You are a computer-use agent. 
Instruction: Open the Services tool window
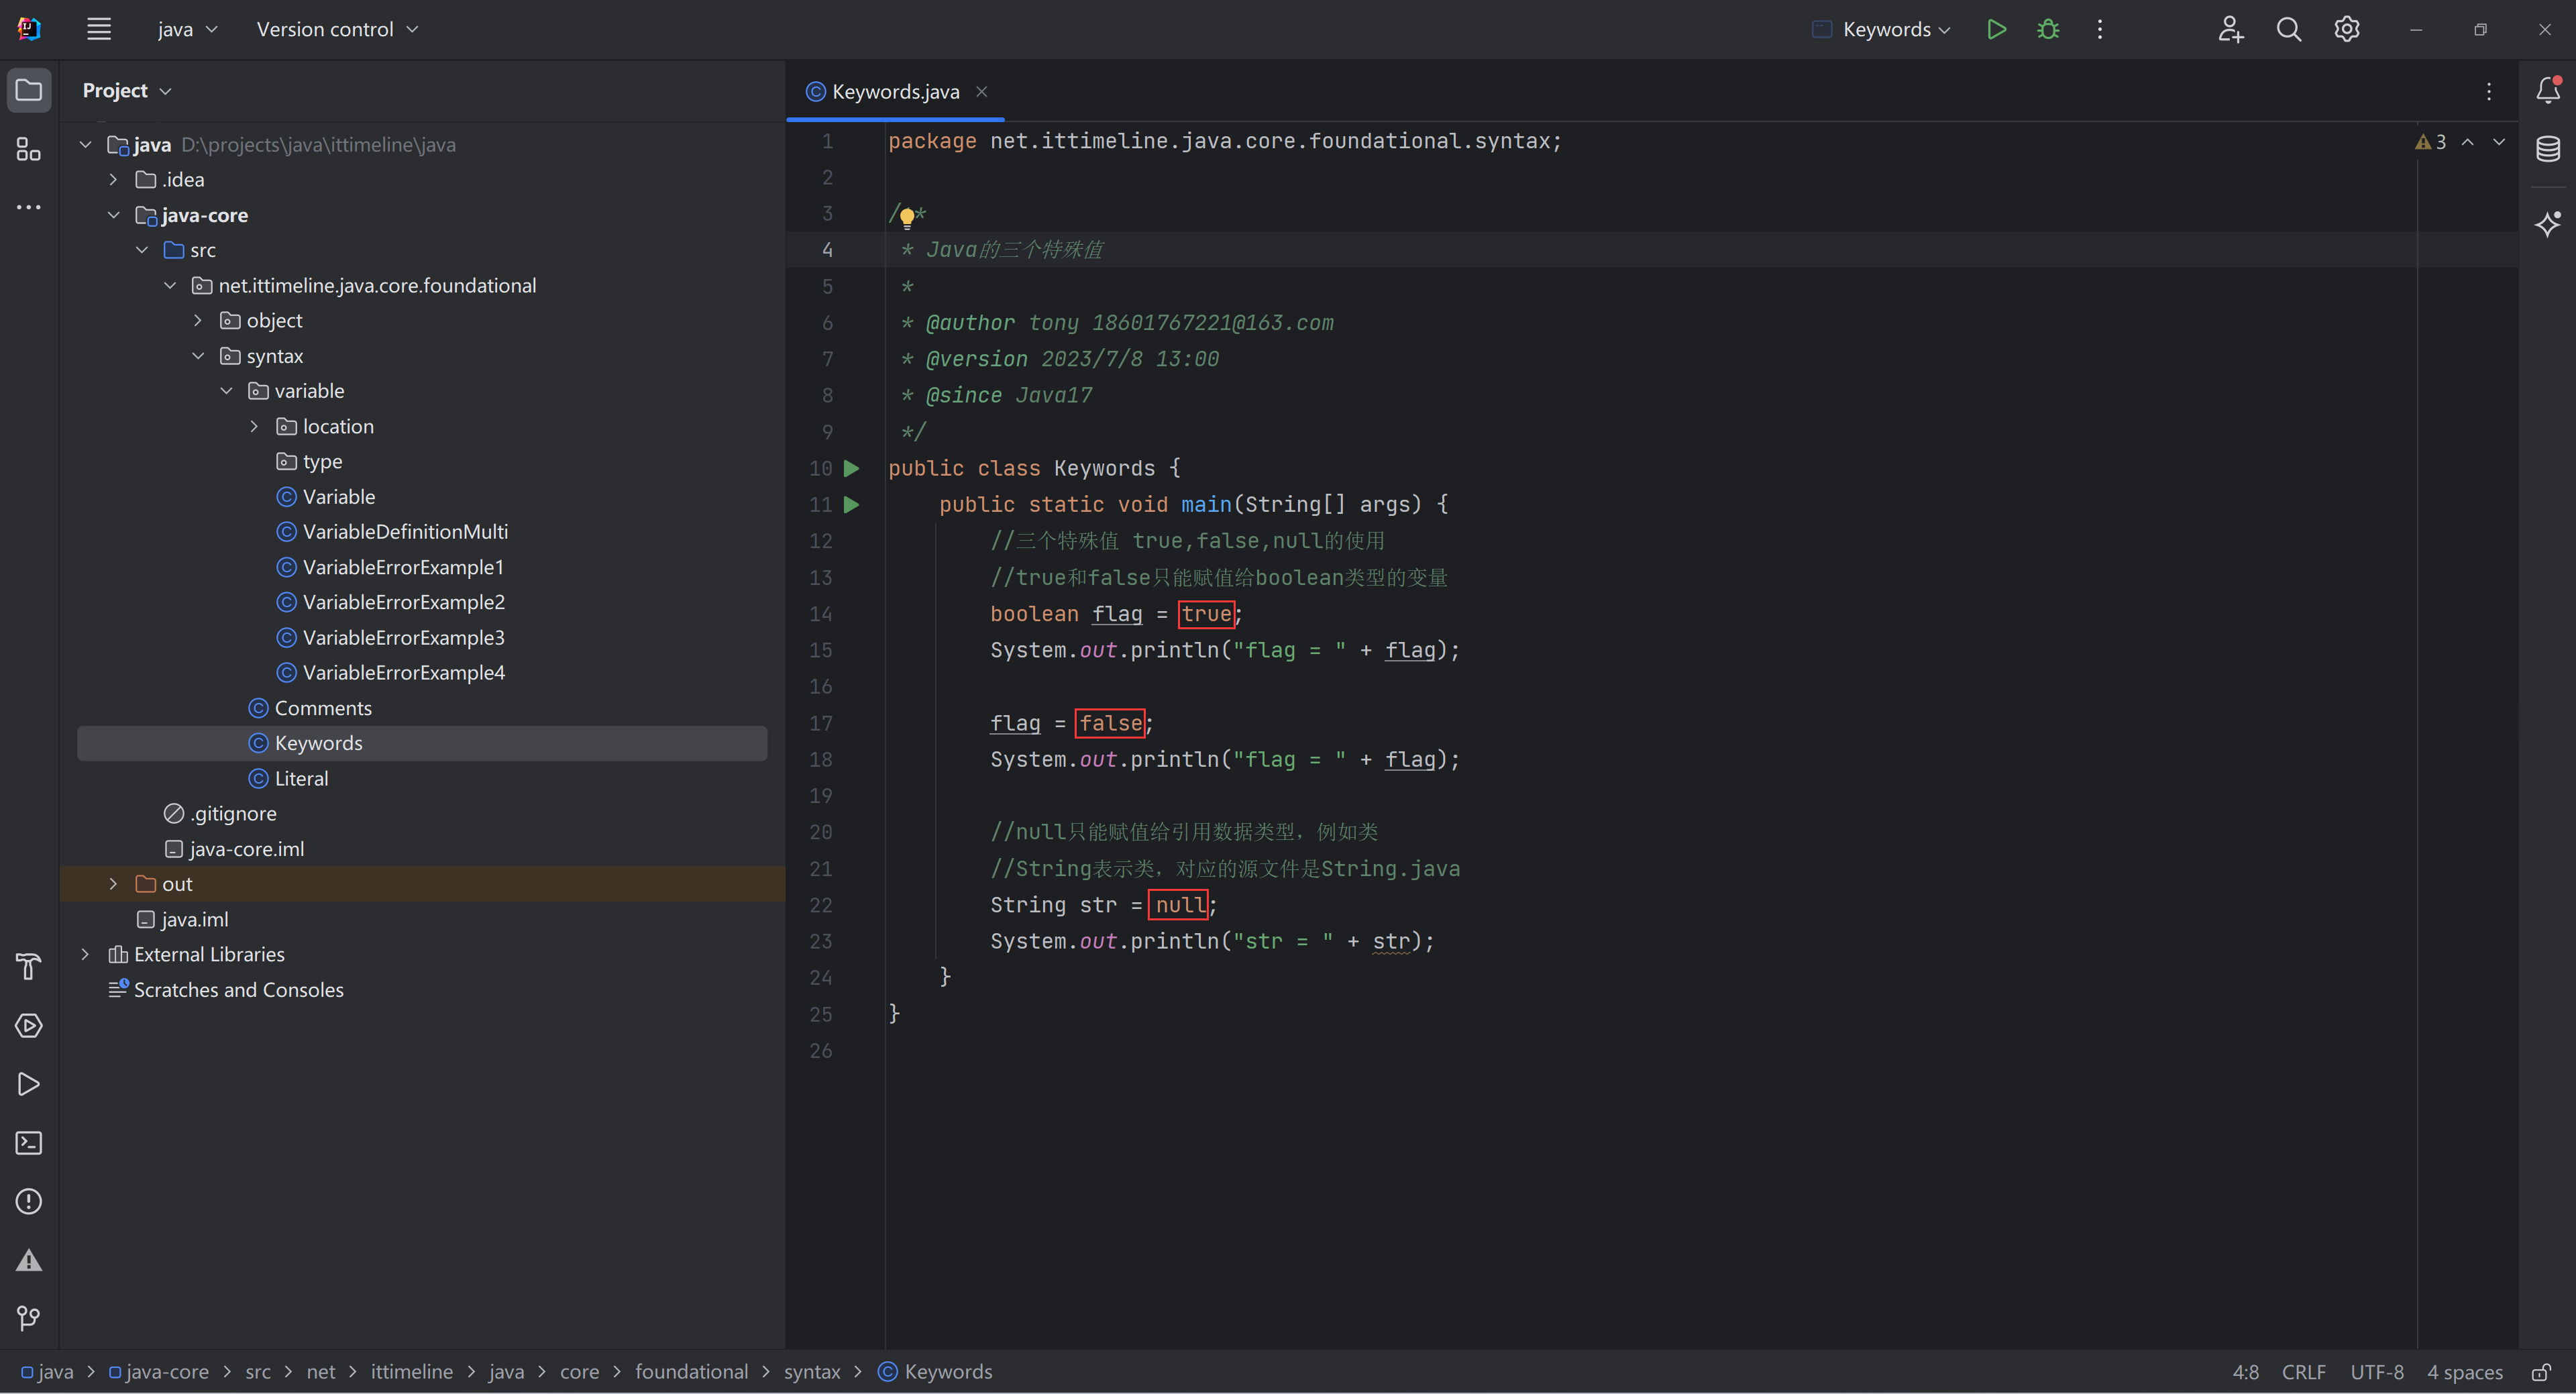point(29,1026)
